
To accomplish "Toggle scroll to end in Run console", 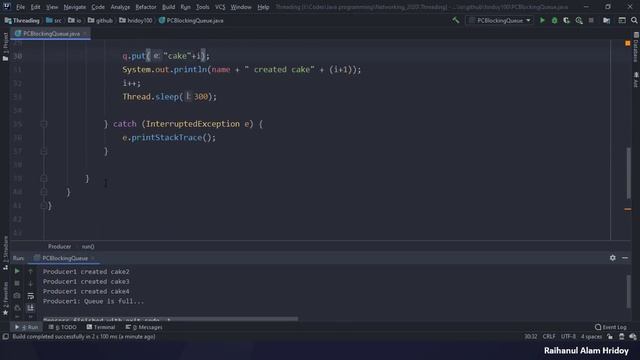I will click(30, 308).
